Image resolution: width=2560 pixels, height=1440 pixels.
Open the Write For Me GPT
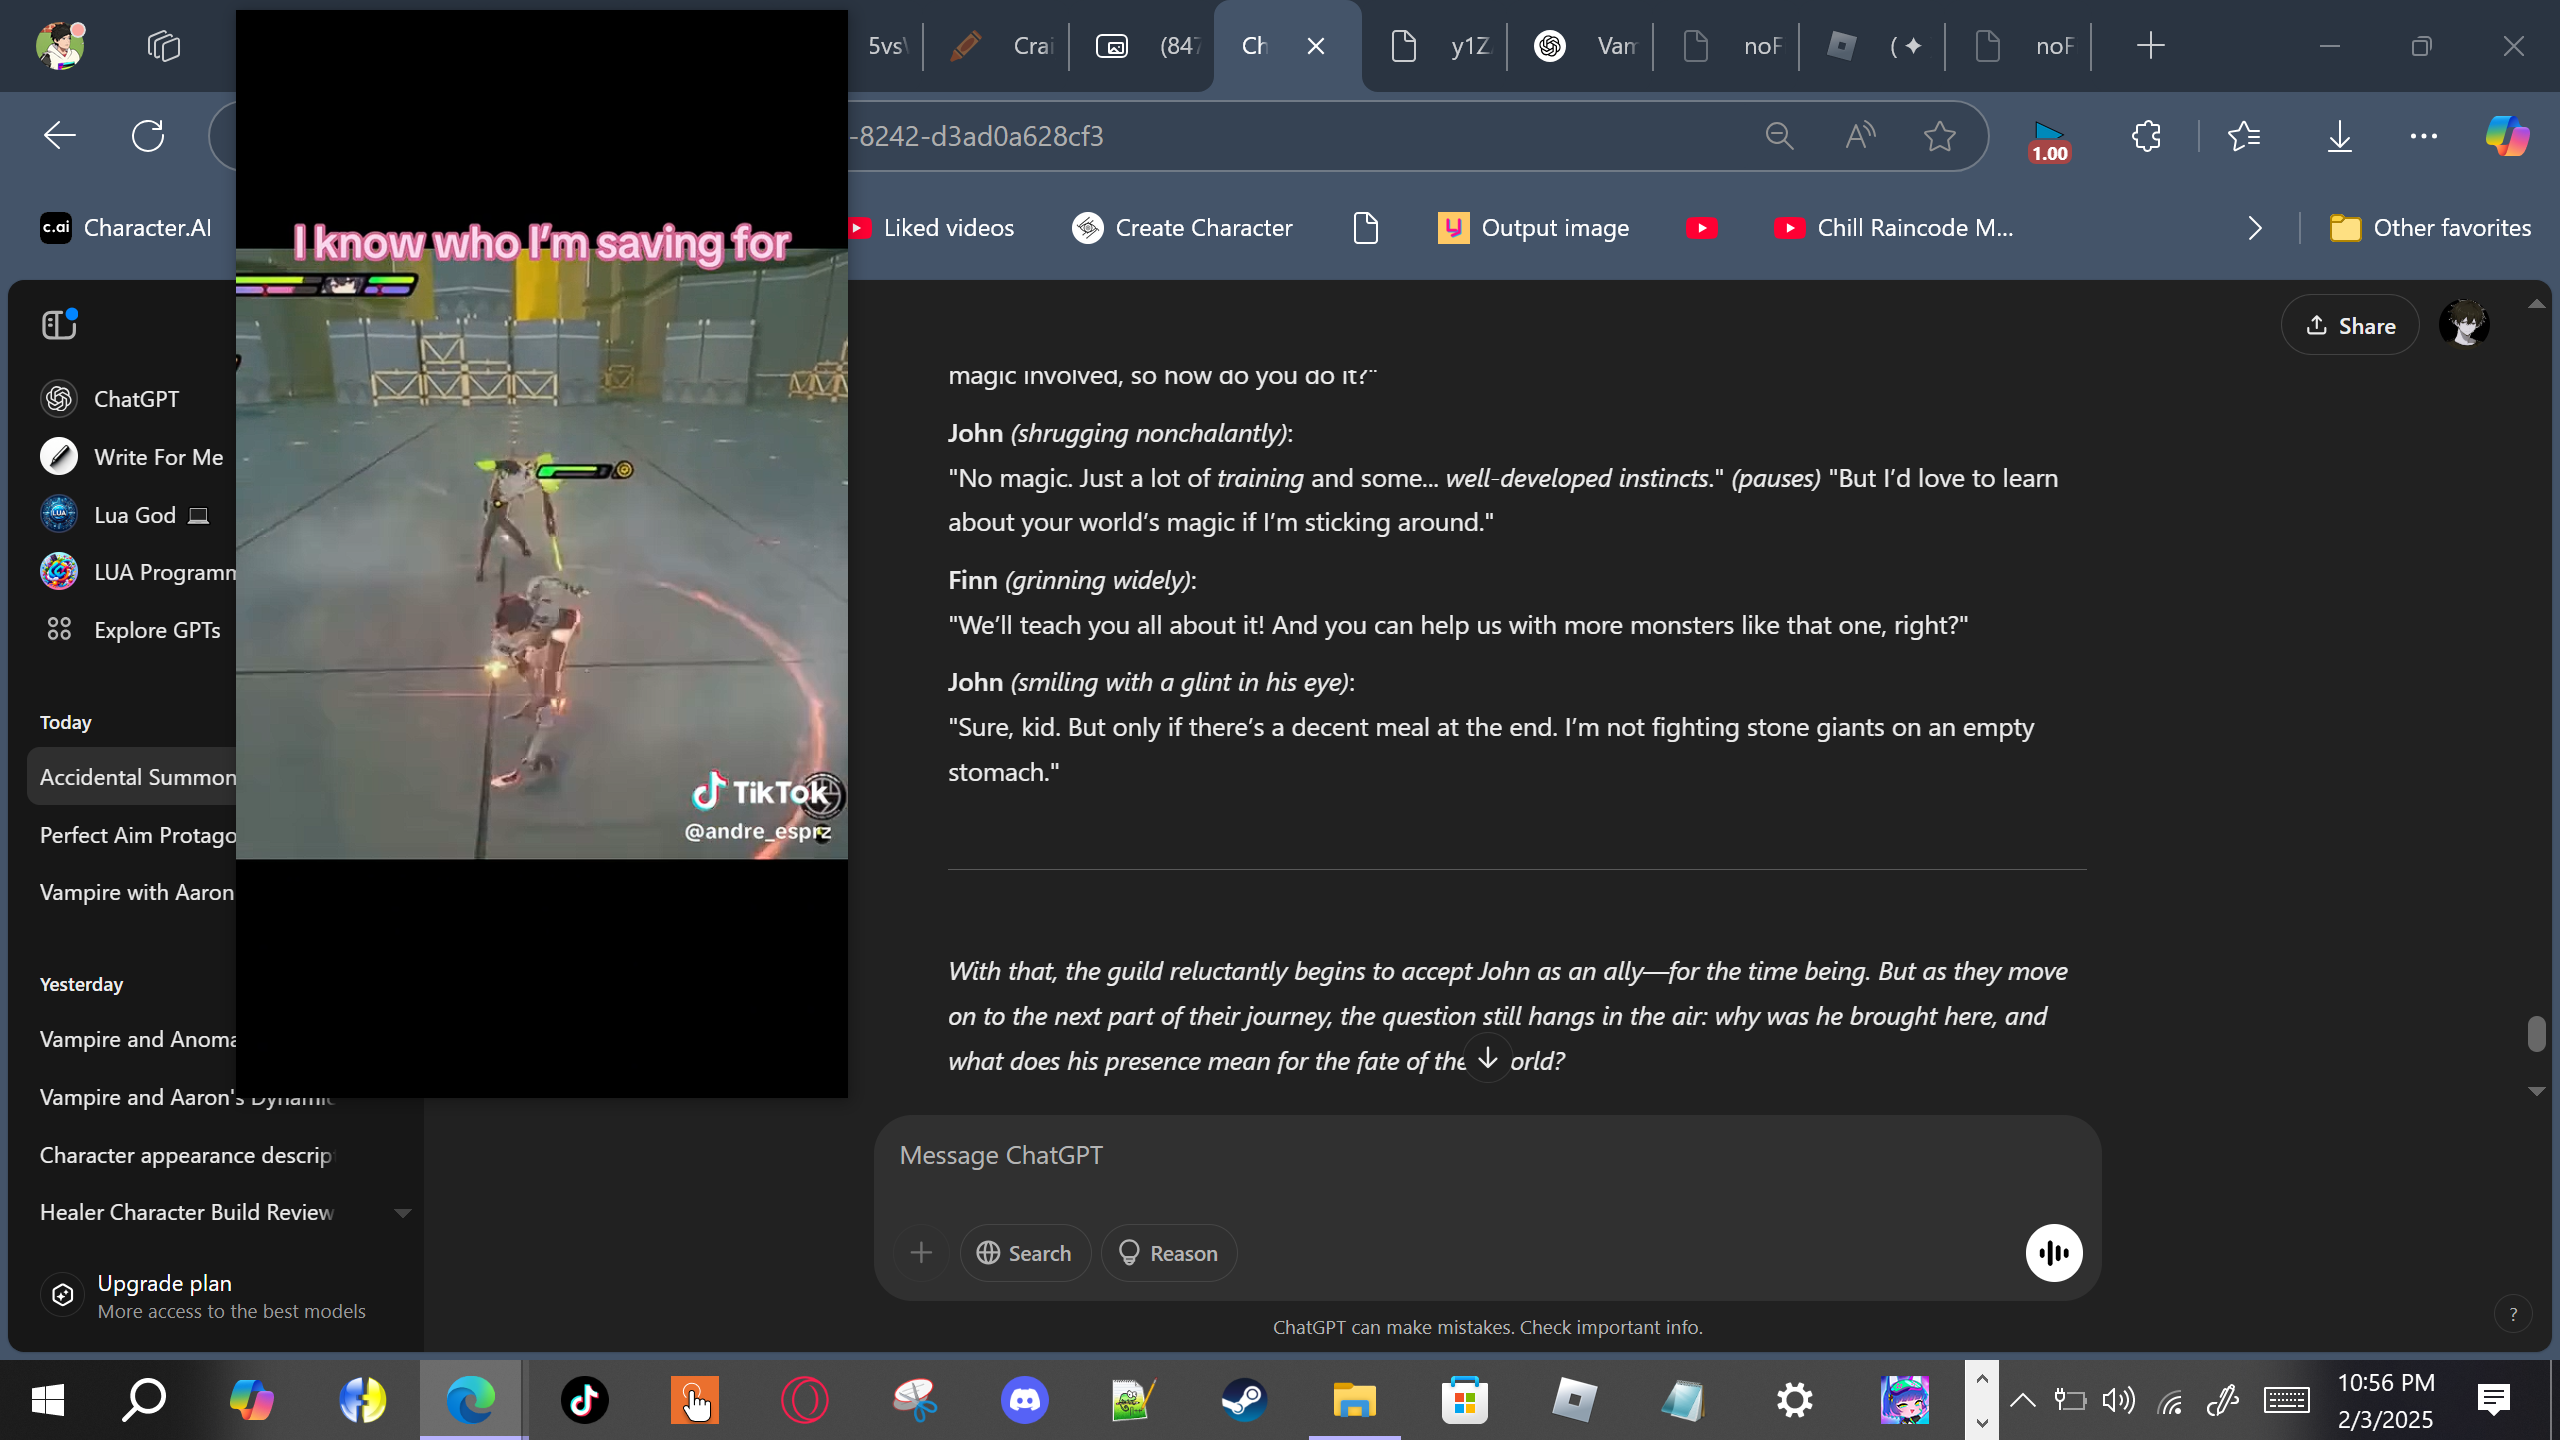(x=132, y=457)
